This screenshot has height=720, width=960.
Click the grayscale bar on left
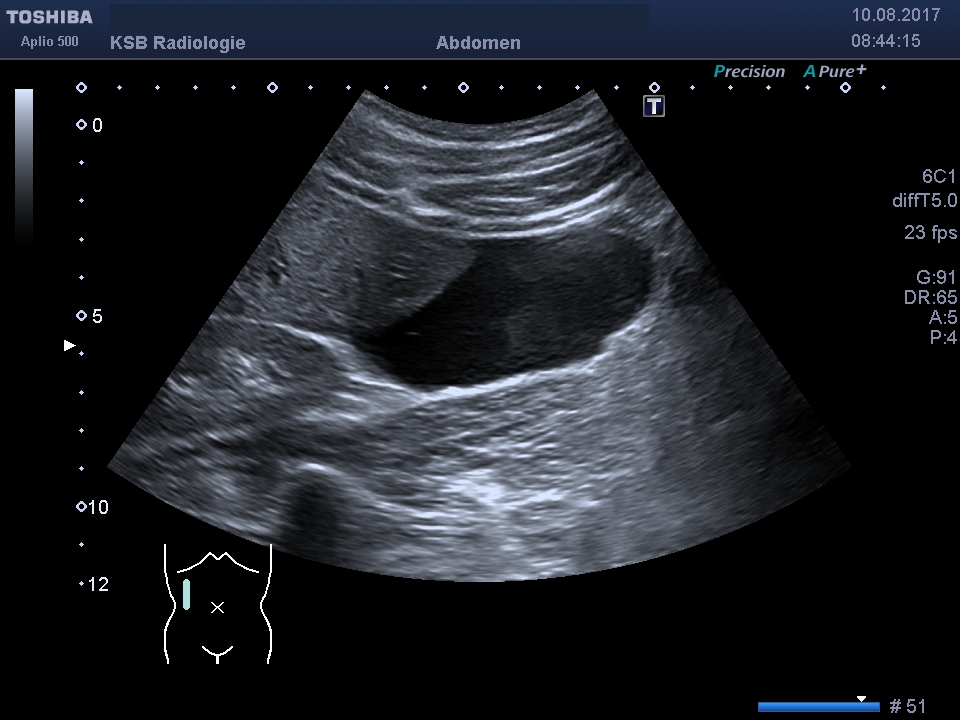[x=24, y=167]
